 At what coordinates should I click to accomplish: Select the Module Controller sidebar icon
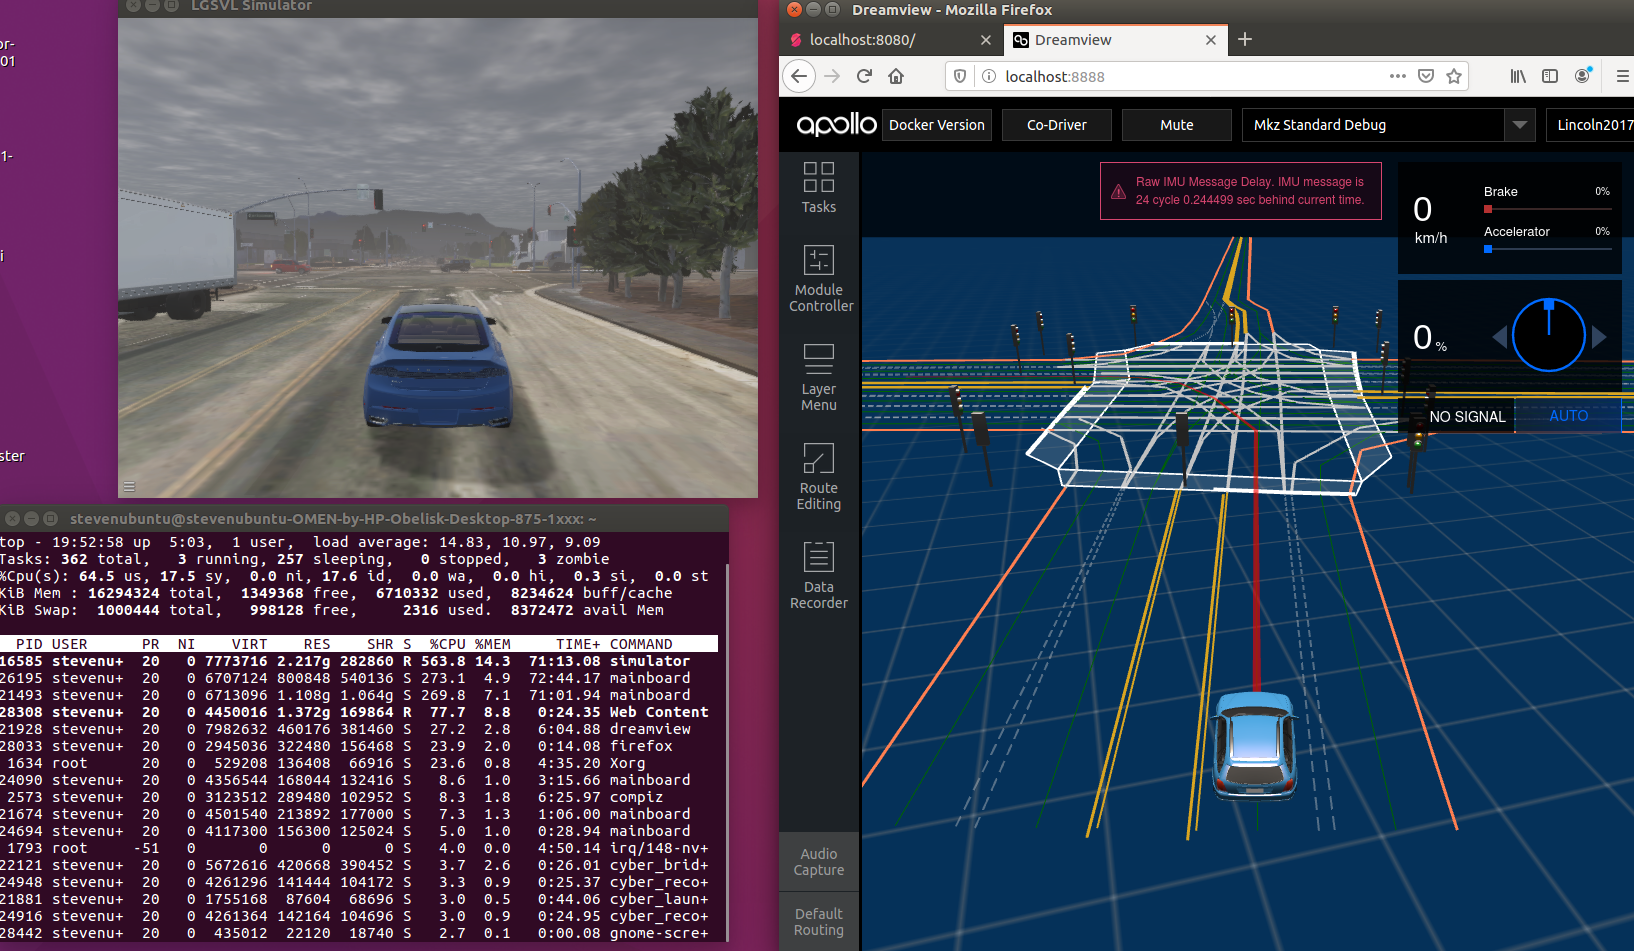pos(818,280)
